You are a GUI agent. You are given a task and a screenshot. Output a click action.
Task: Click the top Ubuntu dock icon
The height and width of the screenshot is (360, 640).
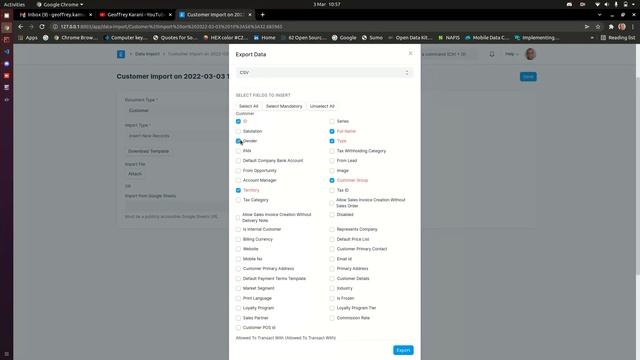click(x=7, y=16)
